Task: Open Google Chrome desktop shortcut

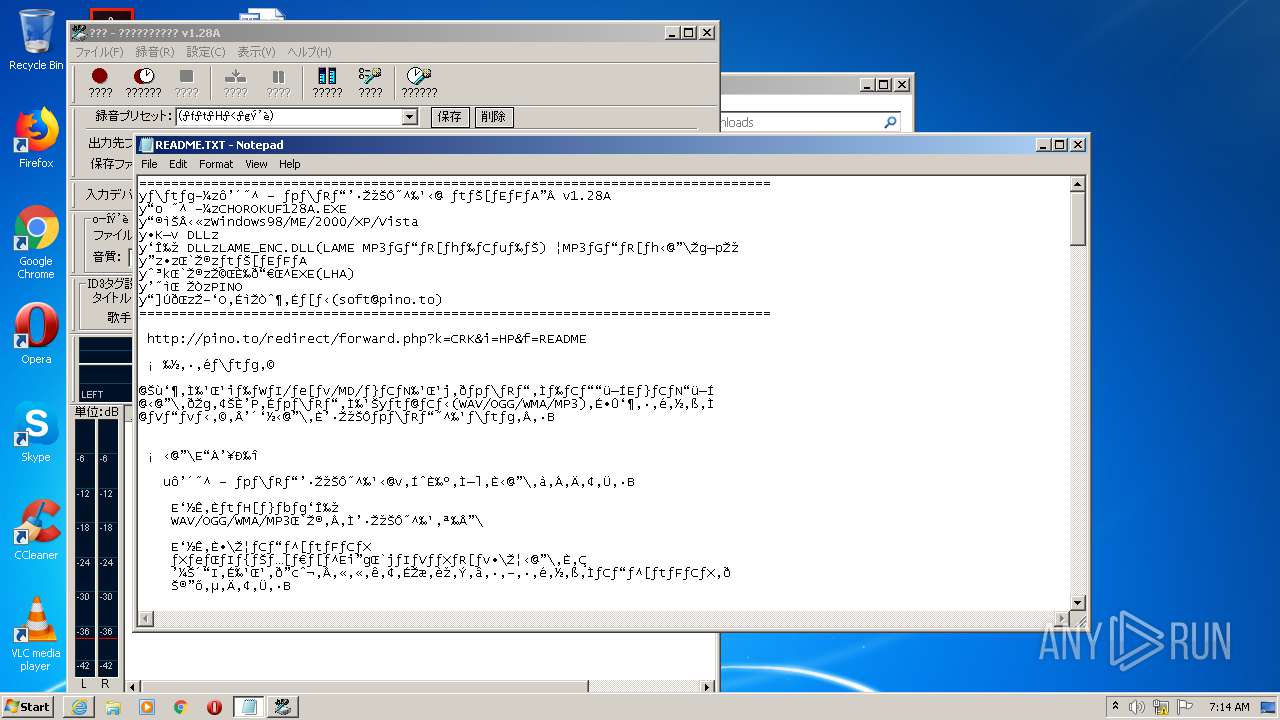Action: coord(36,243)
